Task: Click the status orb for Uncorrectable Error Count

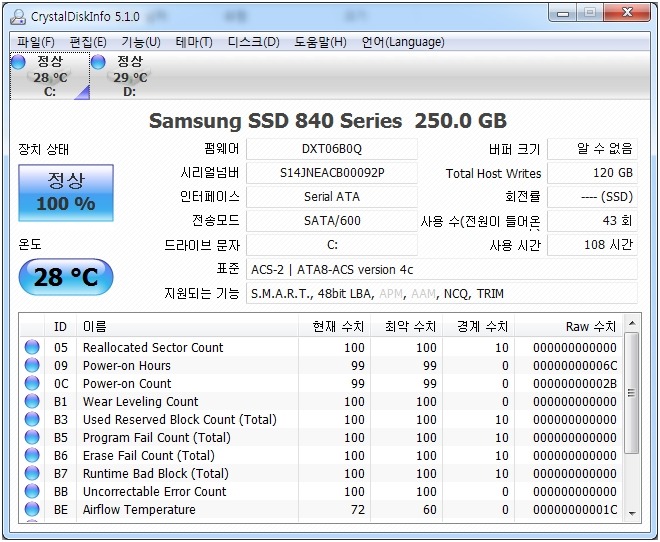Action: click(32, 491)
